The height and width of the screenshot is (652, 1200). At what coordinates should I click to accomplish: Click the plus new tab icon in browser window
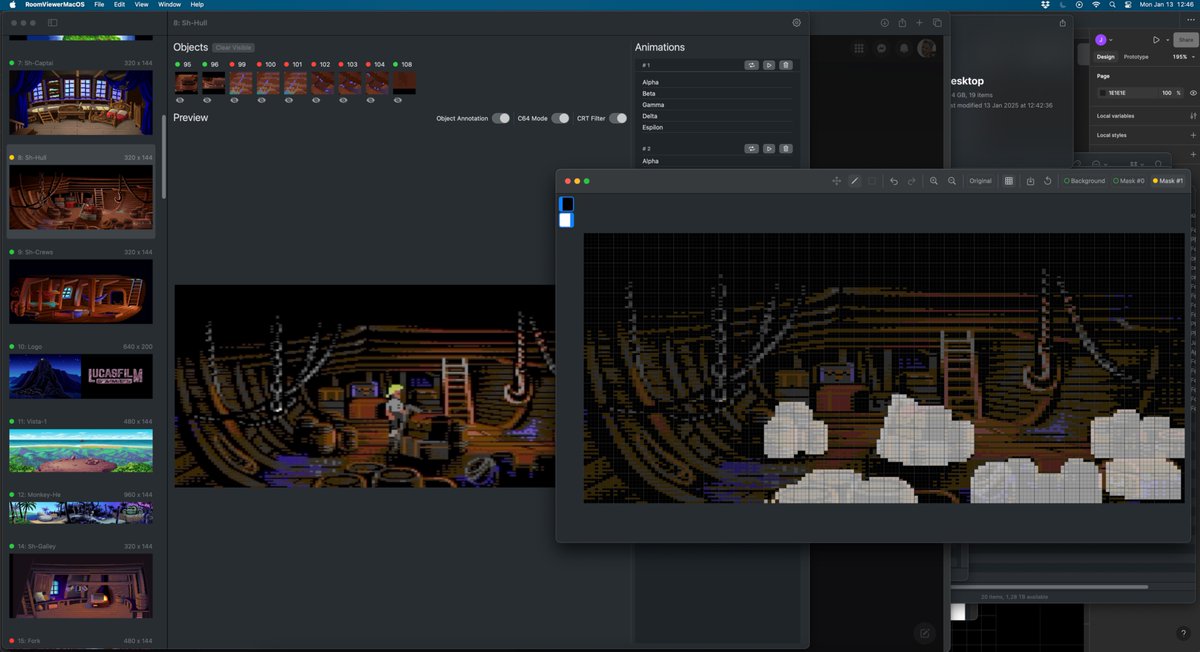tap(919, 22)
